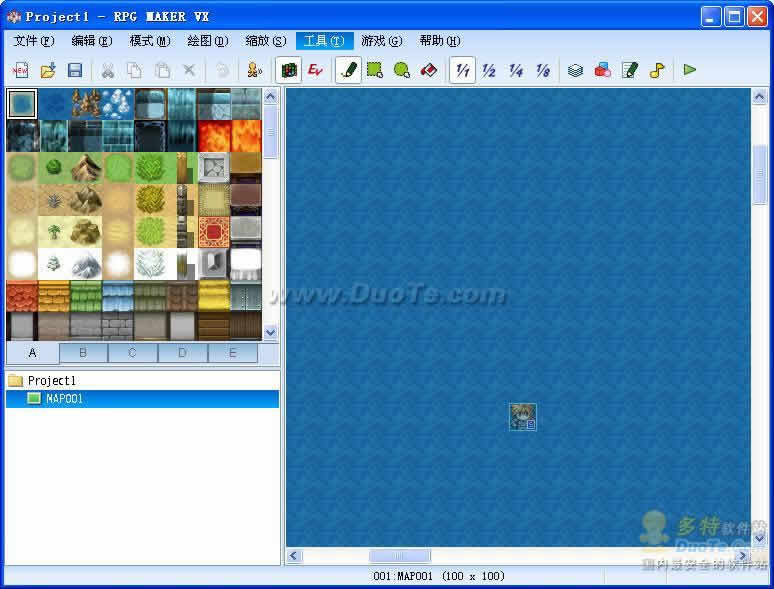The image size is (774, 589).
Task: Click map view scroll left arrow
Action: [294, 556]
